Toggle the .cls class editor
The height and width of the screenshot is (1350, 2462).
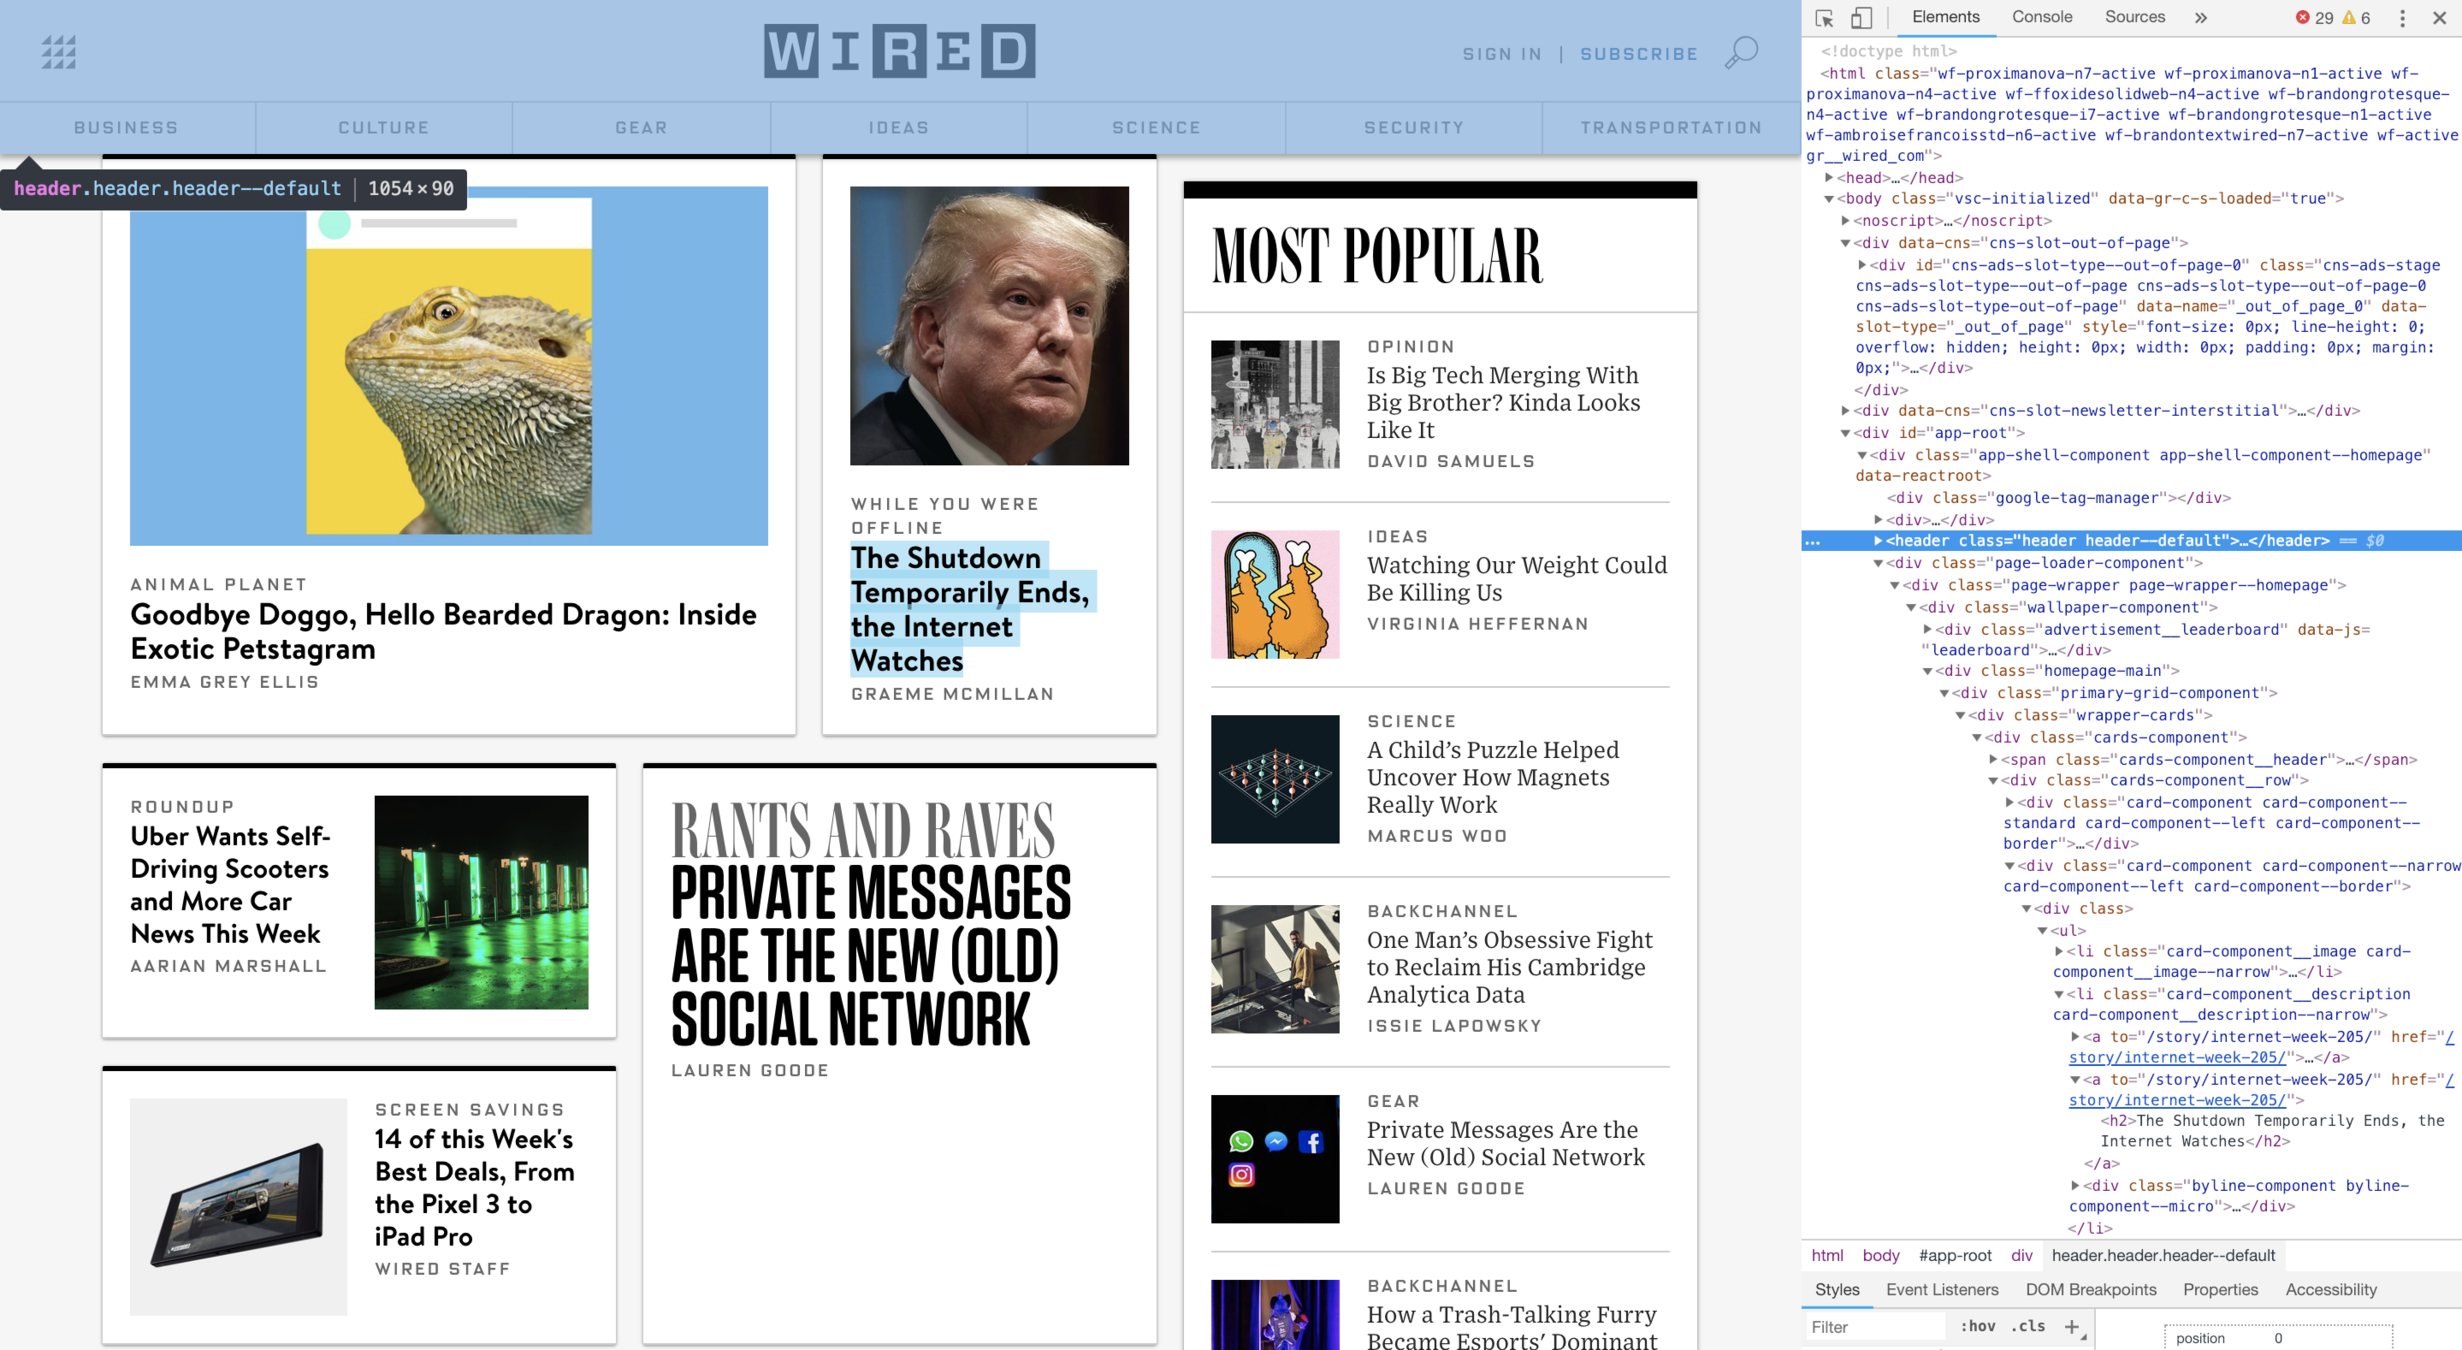(2029, 1326)
